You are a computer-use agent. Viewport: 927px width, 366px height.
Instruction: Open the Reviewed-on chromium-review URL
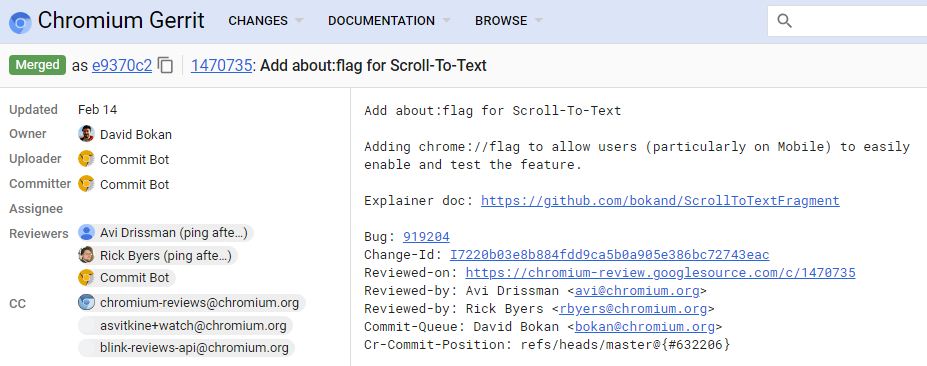coord(660,273)
